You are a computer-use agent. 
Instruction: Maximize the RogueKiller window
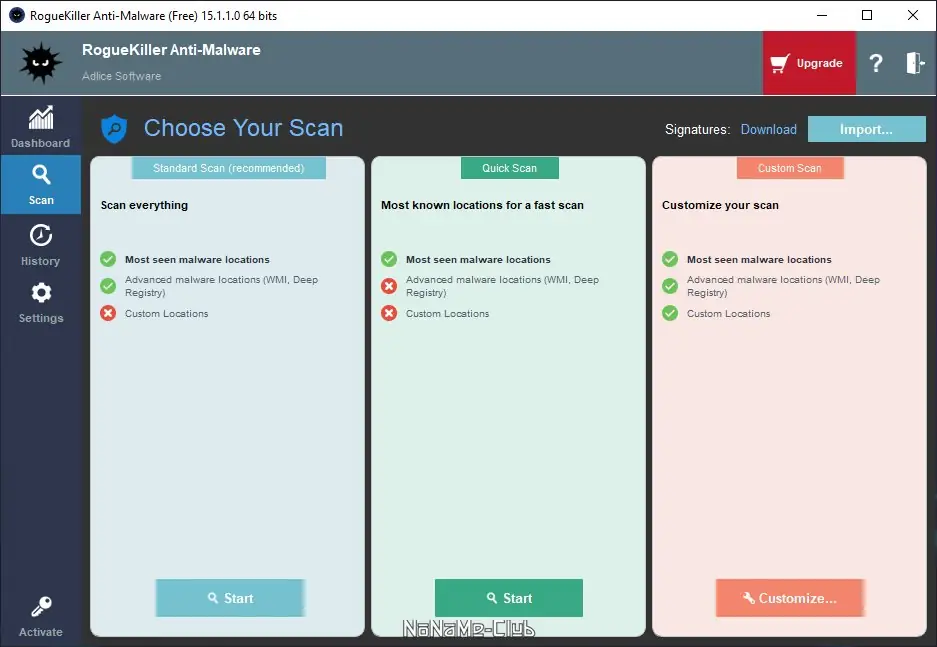tap(867, 16)
